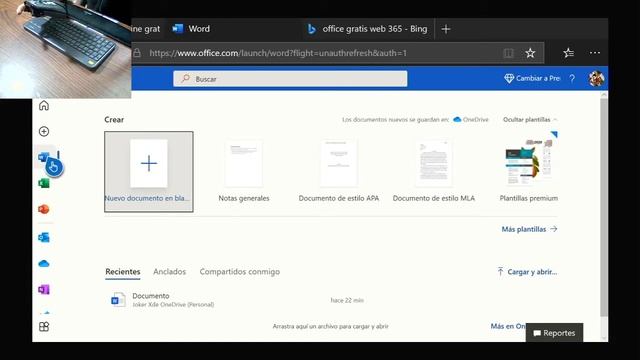Open a new browser tab with the plus button
The height and width of the screenshot is (360, 640).
(x=446, y=29)
